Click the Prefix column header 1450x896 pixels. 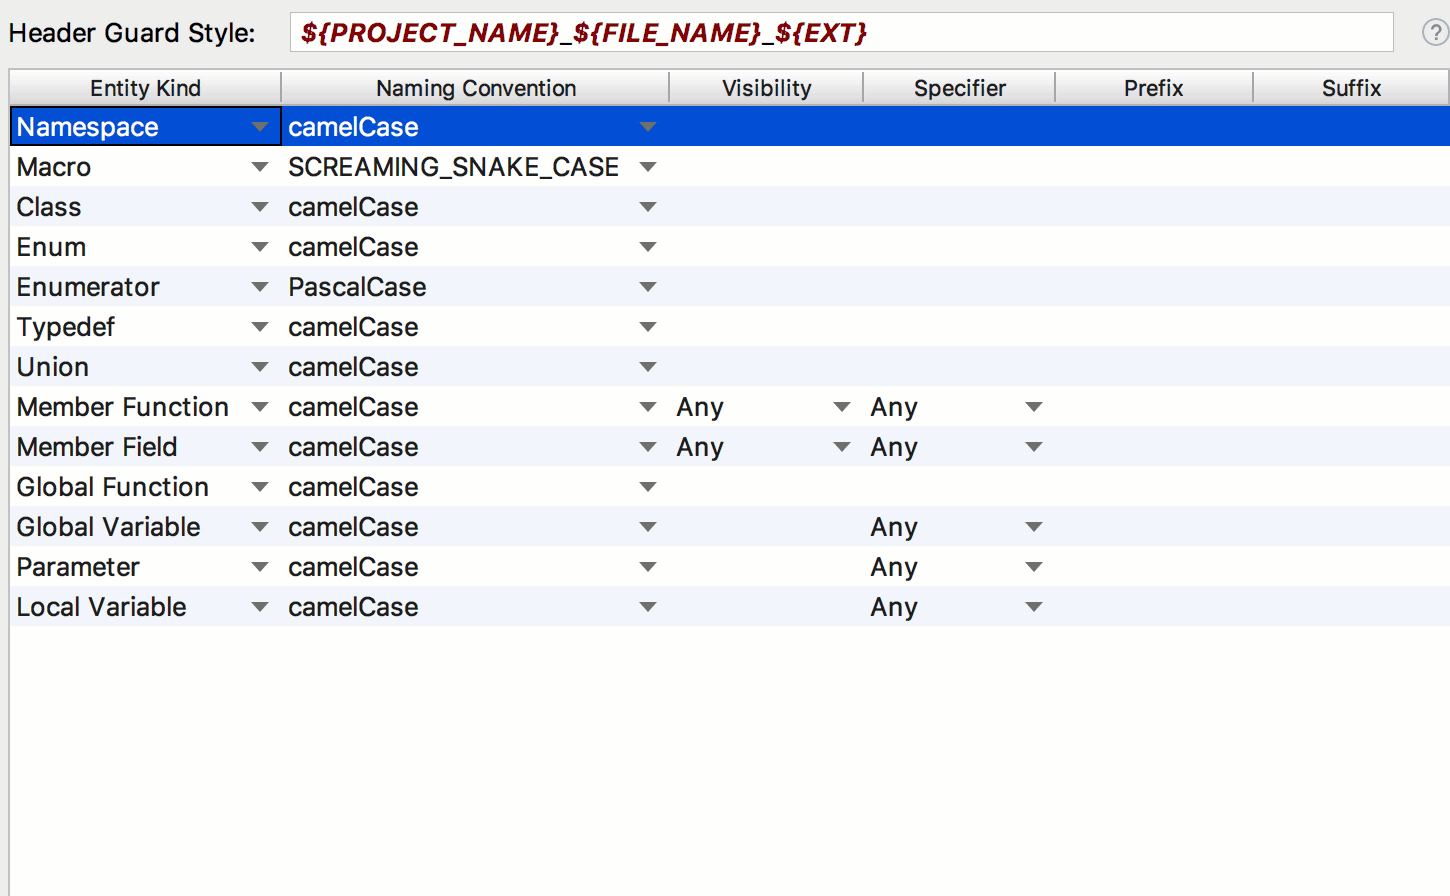(x=1153, y=88)
